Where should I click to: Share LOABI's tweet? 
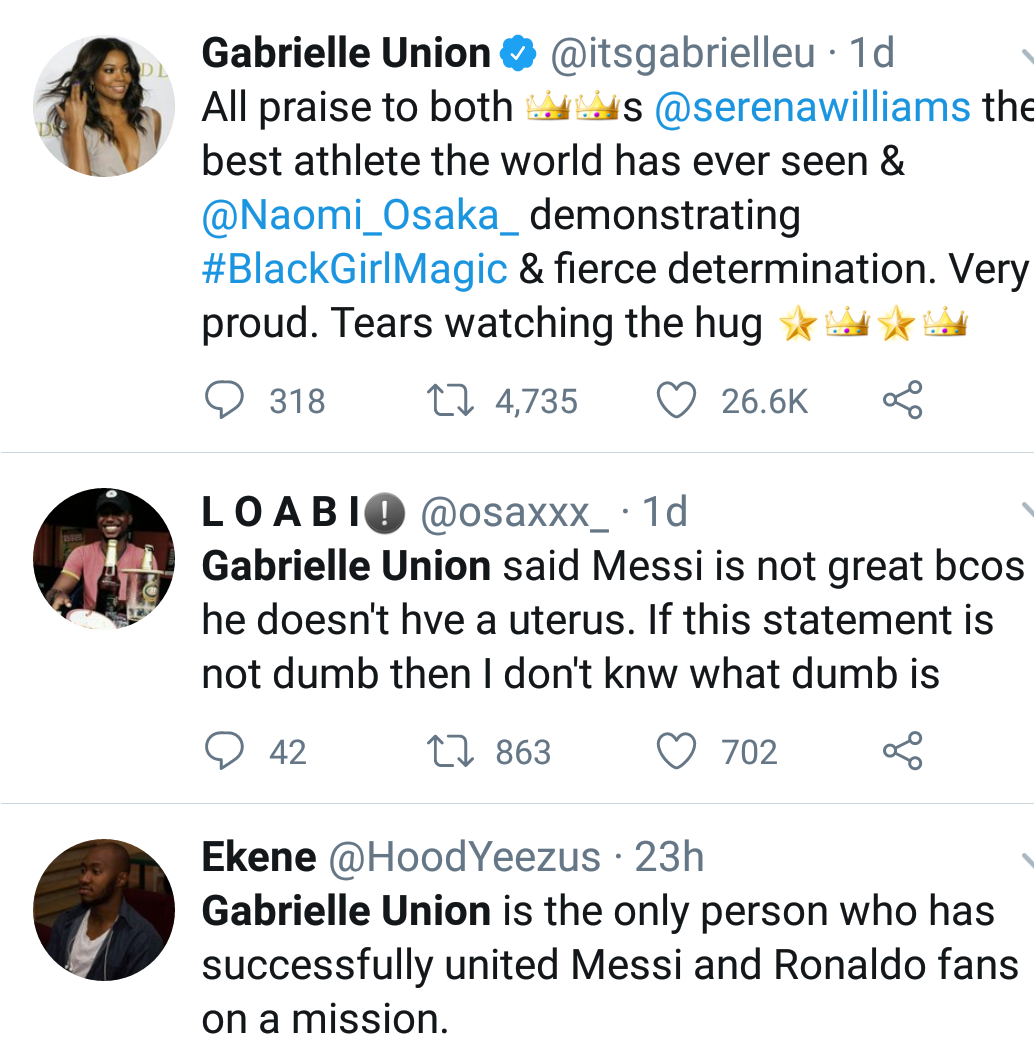point(901,752)
